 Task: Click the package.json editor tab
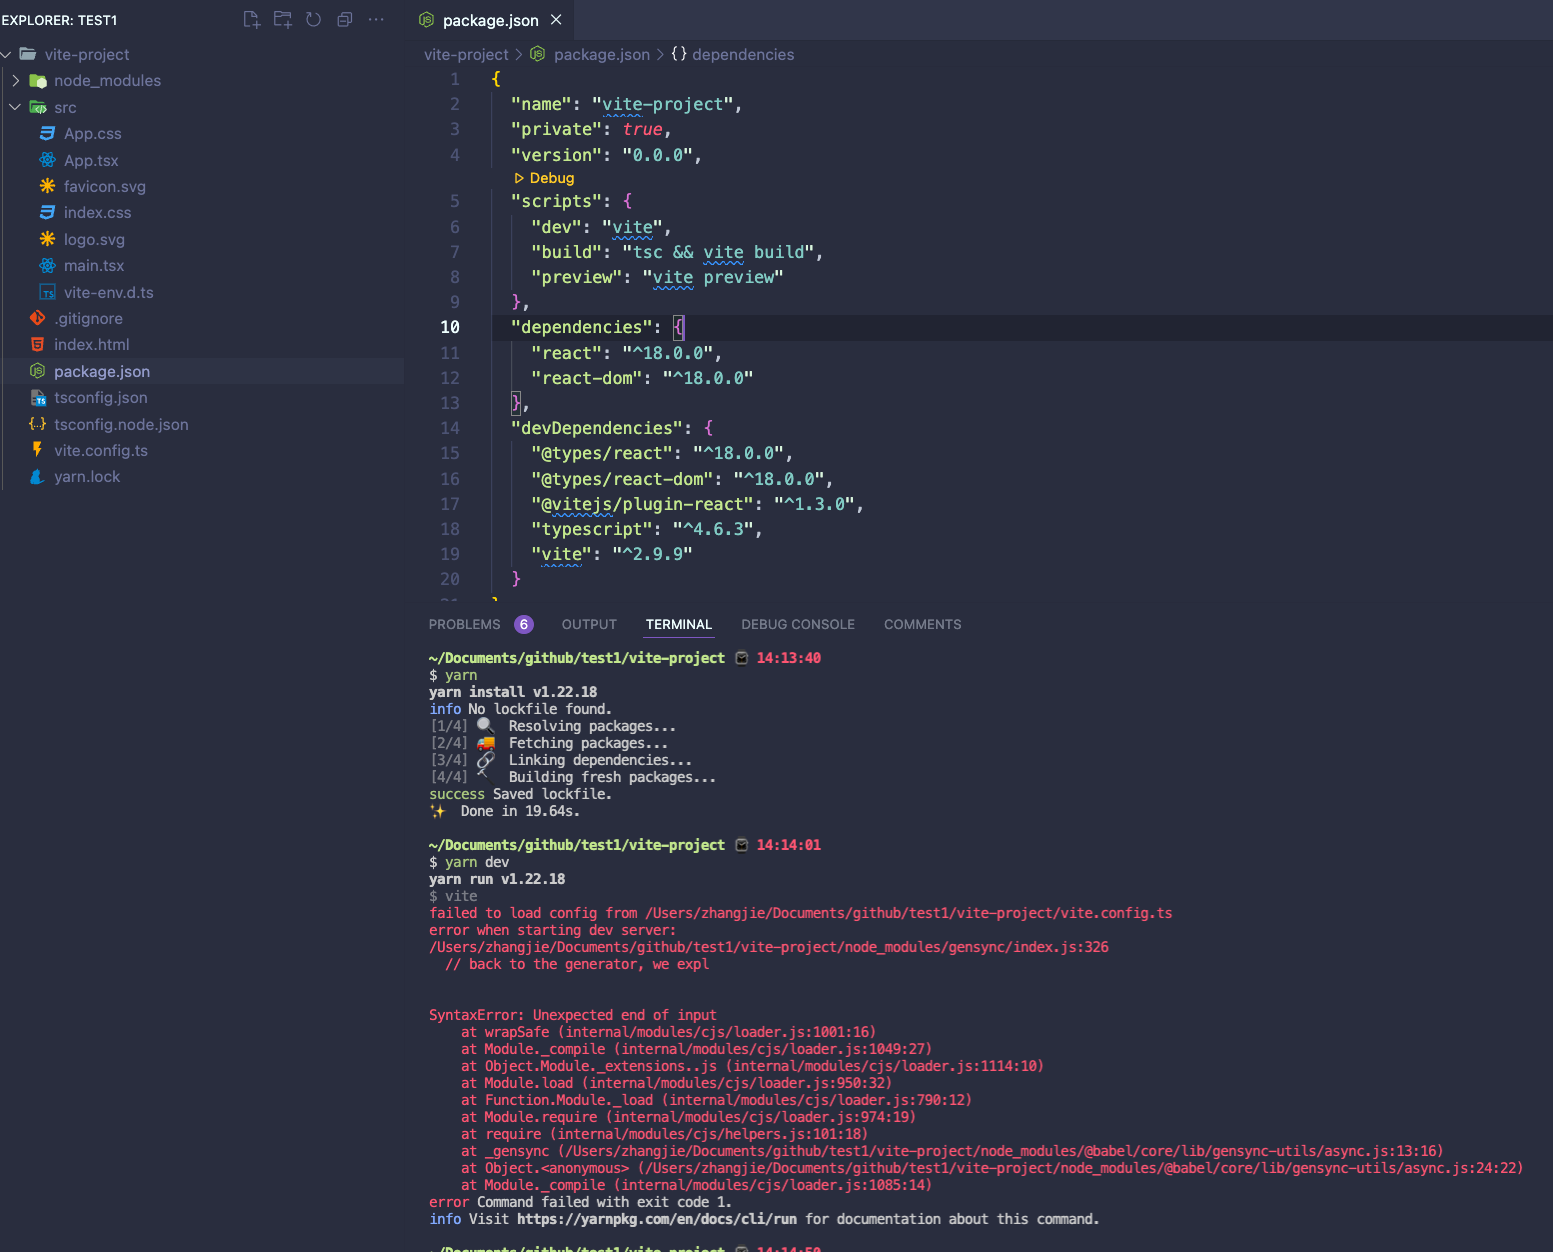(x=490, y=20)
